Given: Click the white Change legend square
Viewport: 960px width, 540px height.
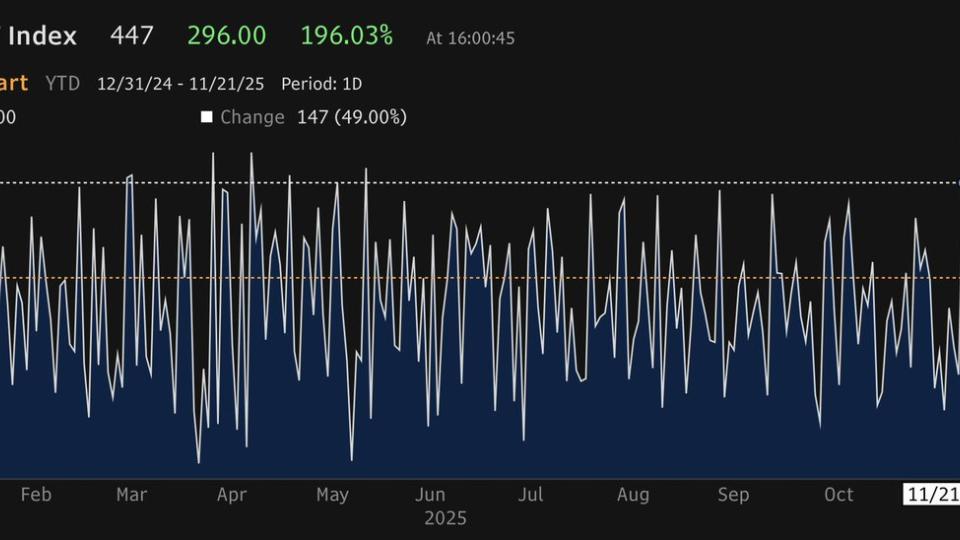Looking at the screenshot, I should point(207,117).
